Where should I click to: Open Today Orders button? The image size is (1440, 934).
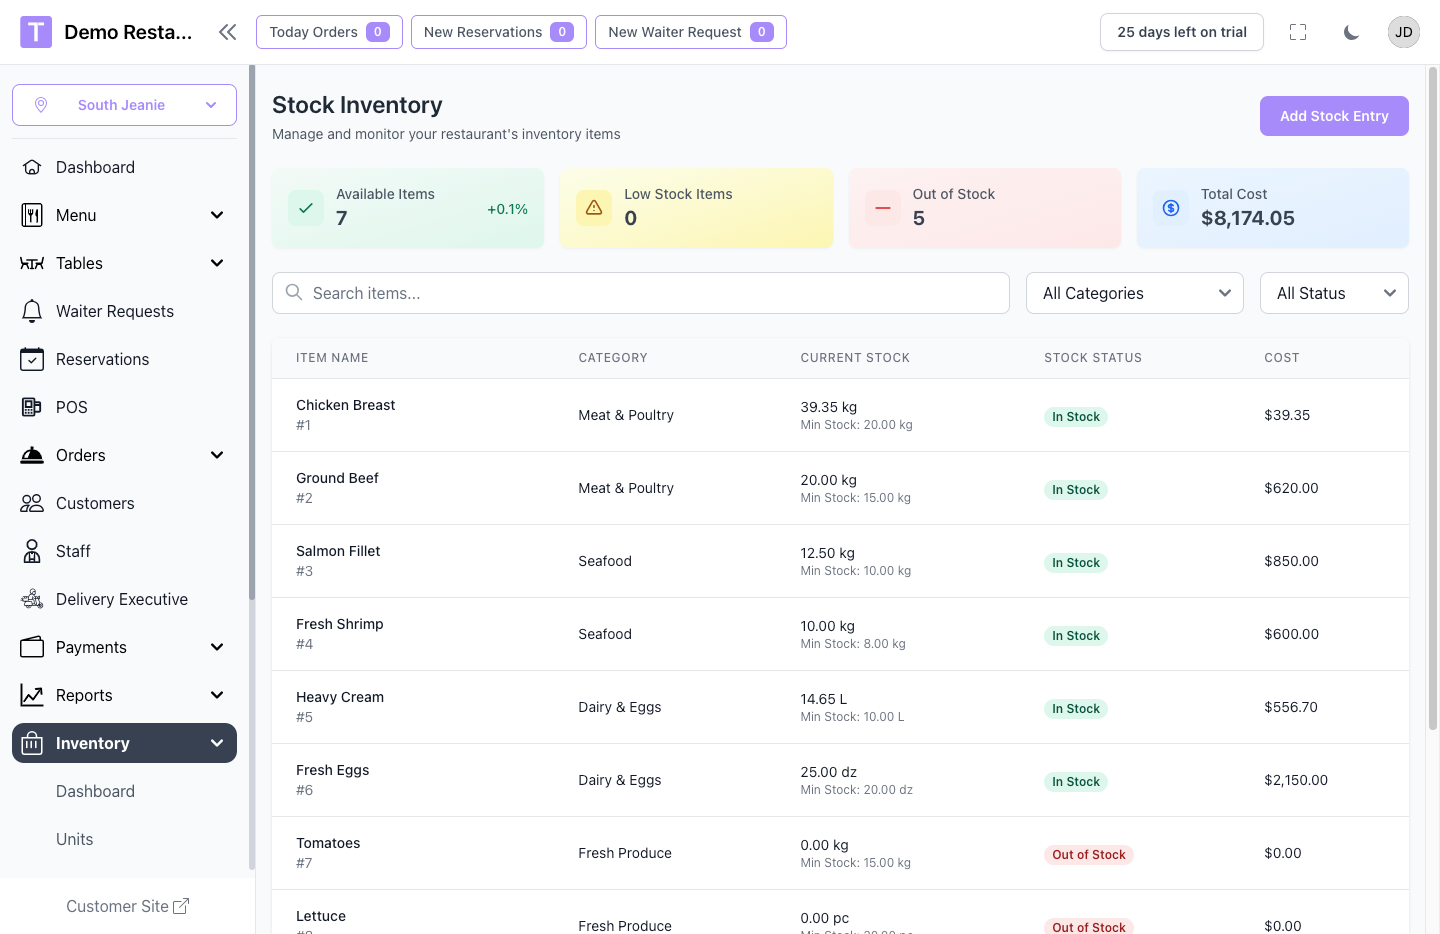329,32
